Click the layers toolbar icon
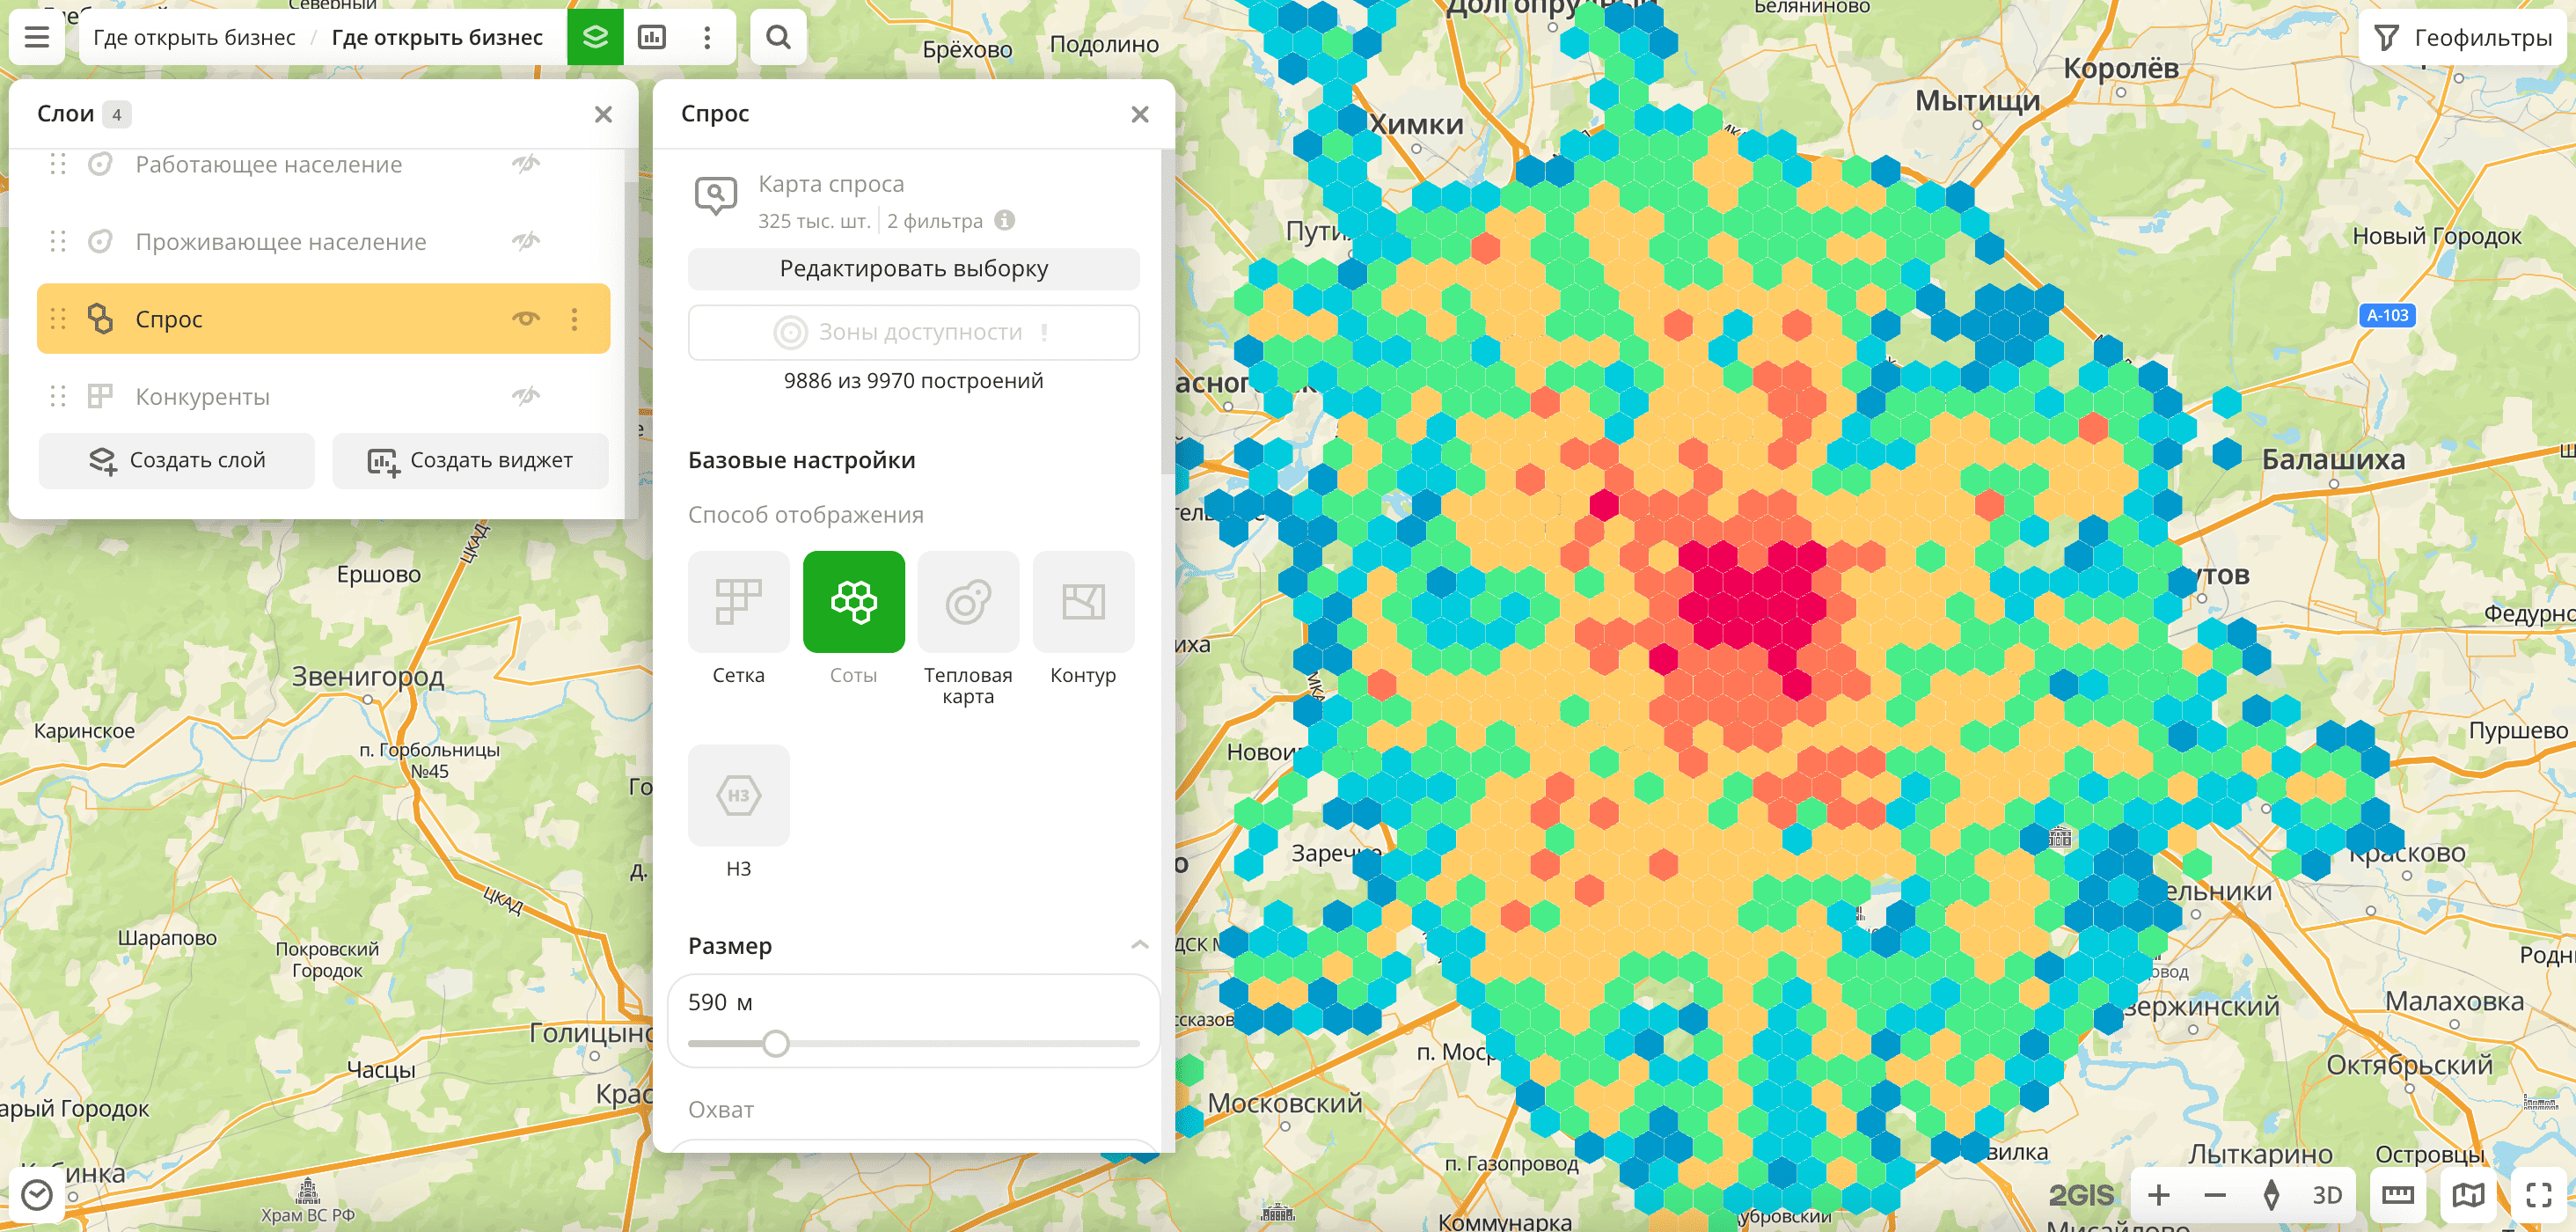Viewport: 2576px width, 1232px height. [595, 38]
